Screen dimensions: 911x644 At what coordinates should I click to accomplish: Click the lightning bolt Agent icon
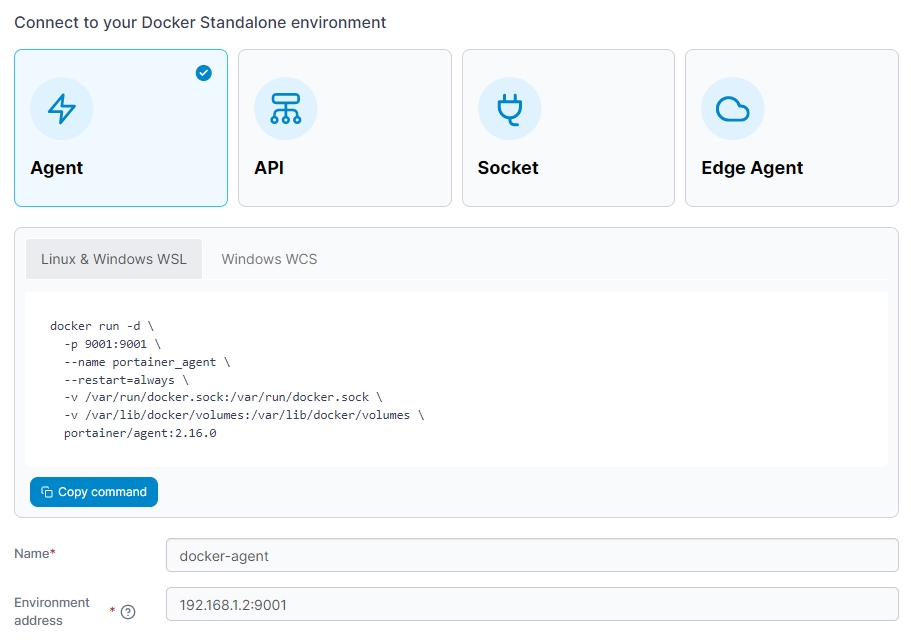62,109
